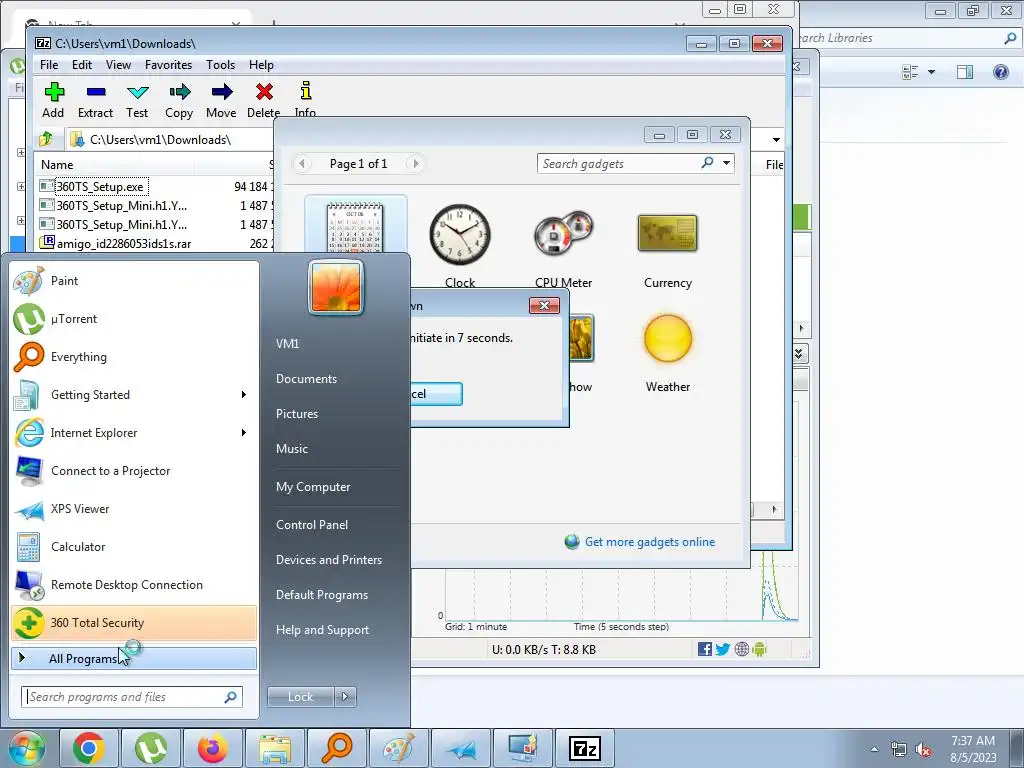Click the Start orb button

pos(26,748)
